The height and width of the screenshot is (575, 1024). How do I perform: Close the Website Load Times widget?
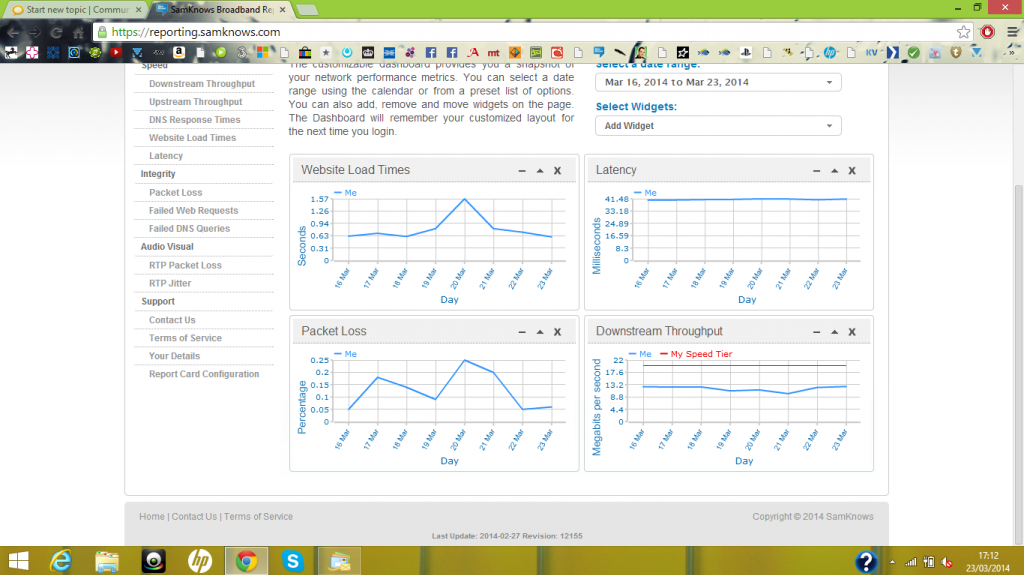[558, 171]
